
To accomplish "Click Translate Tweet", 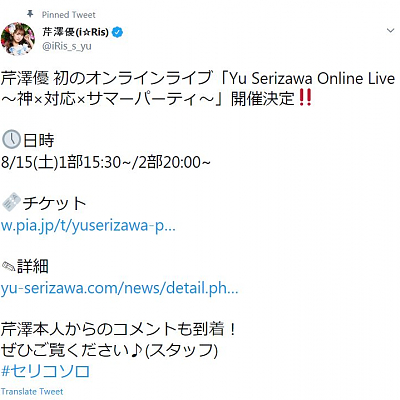I will [x=32, y=391].
